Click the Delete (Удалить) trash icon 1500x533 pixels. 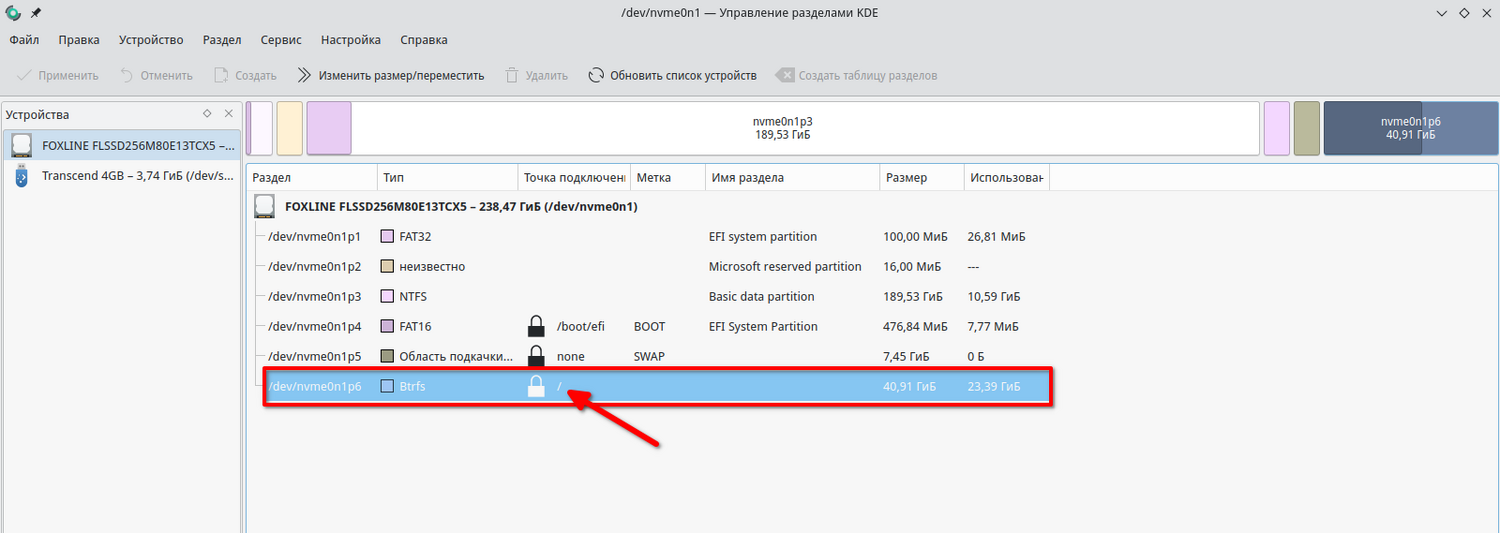[x=512, y=75]
